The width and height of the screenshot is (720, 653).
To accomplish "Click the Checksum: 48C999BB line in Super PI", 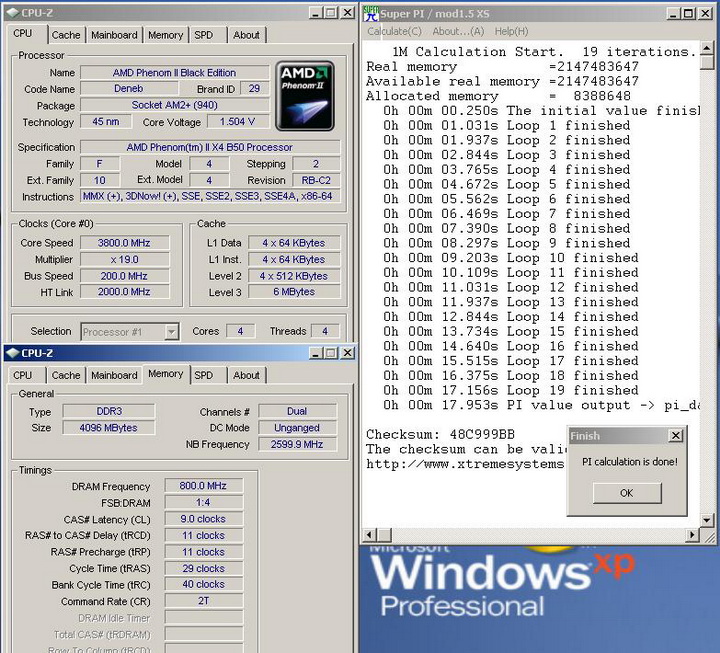I will [x=440, y=434].
